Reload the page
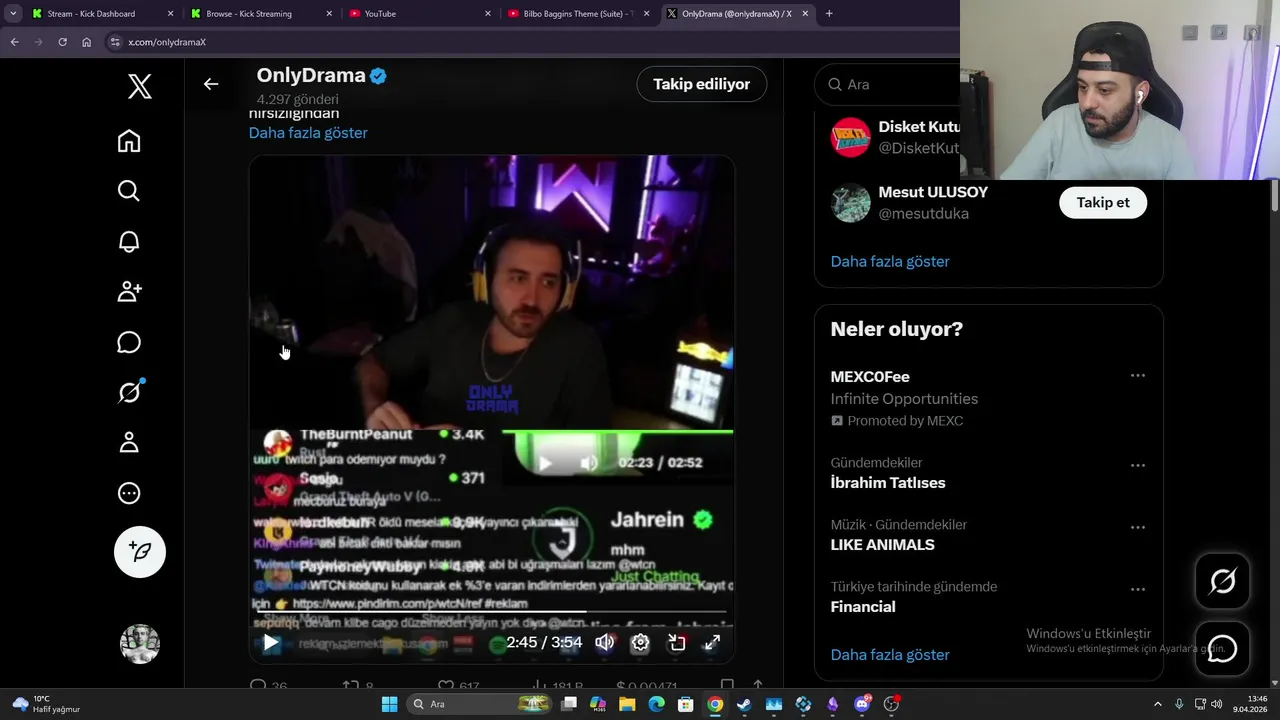This screenshot has height=720, width=1280. [62, 42]
